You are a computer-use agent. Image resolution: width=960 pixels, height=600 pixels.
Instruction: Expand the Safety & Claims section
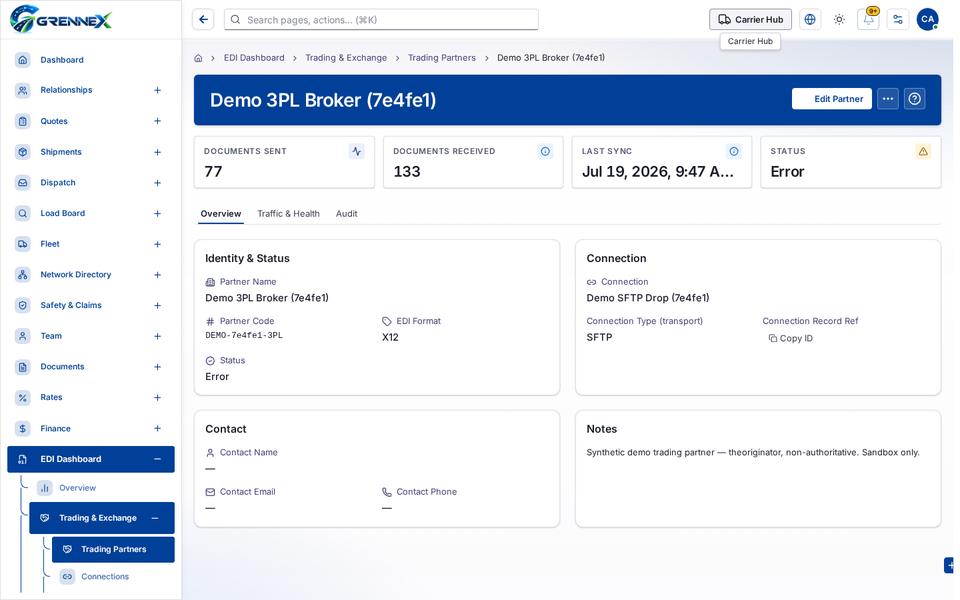157,306
